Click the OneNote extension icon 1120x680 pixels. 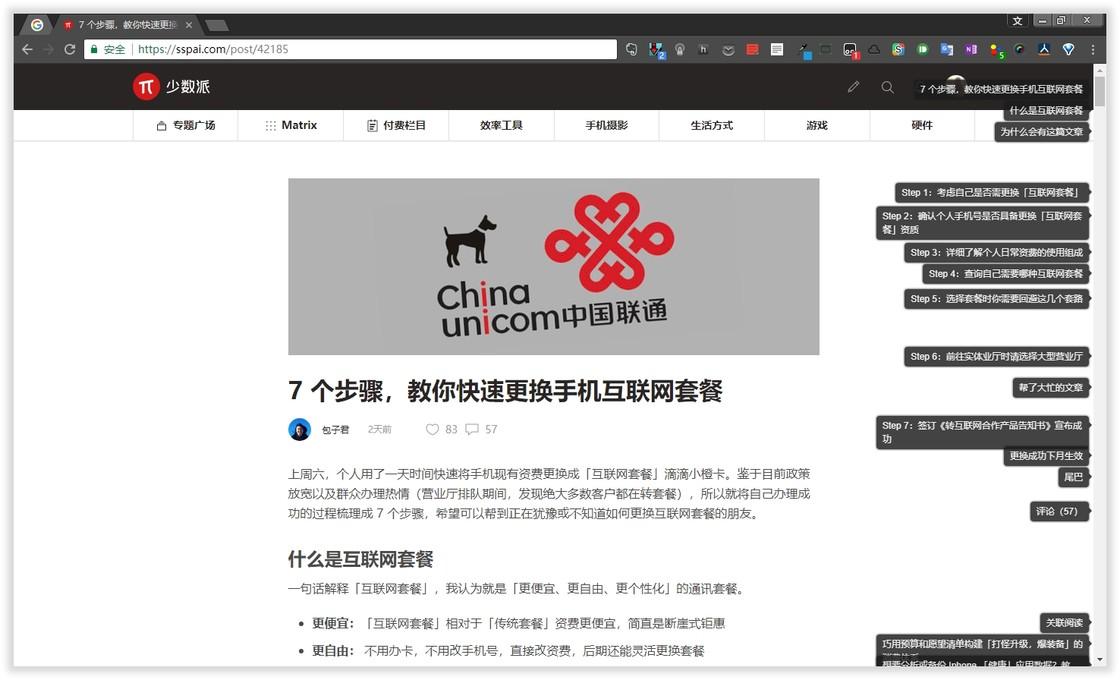point(970,49)
